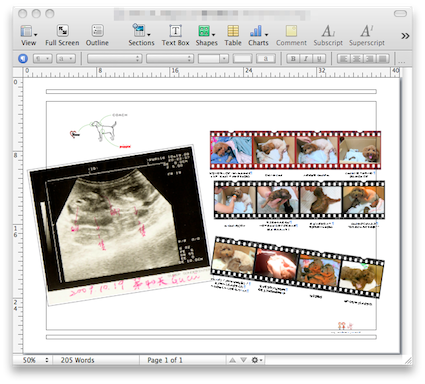Toggle underline formatting
This screenshot has height=384, width=425.
click(319, 59)
